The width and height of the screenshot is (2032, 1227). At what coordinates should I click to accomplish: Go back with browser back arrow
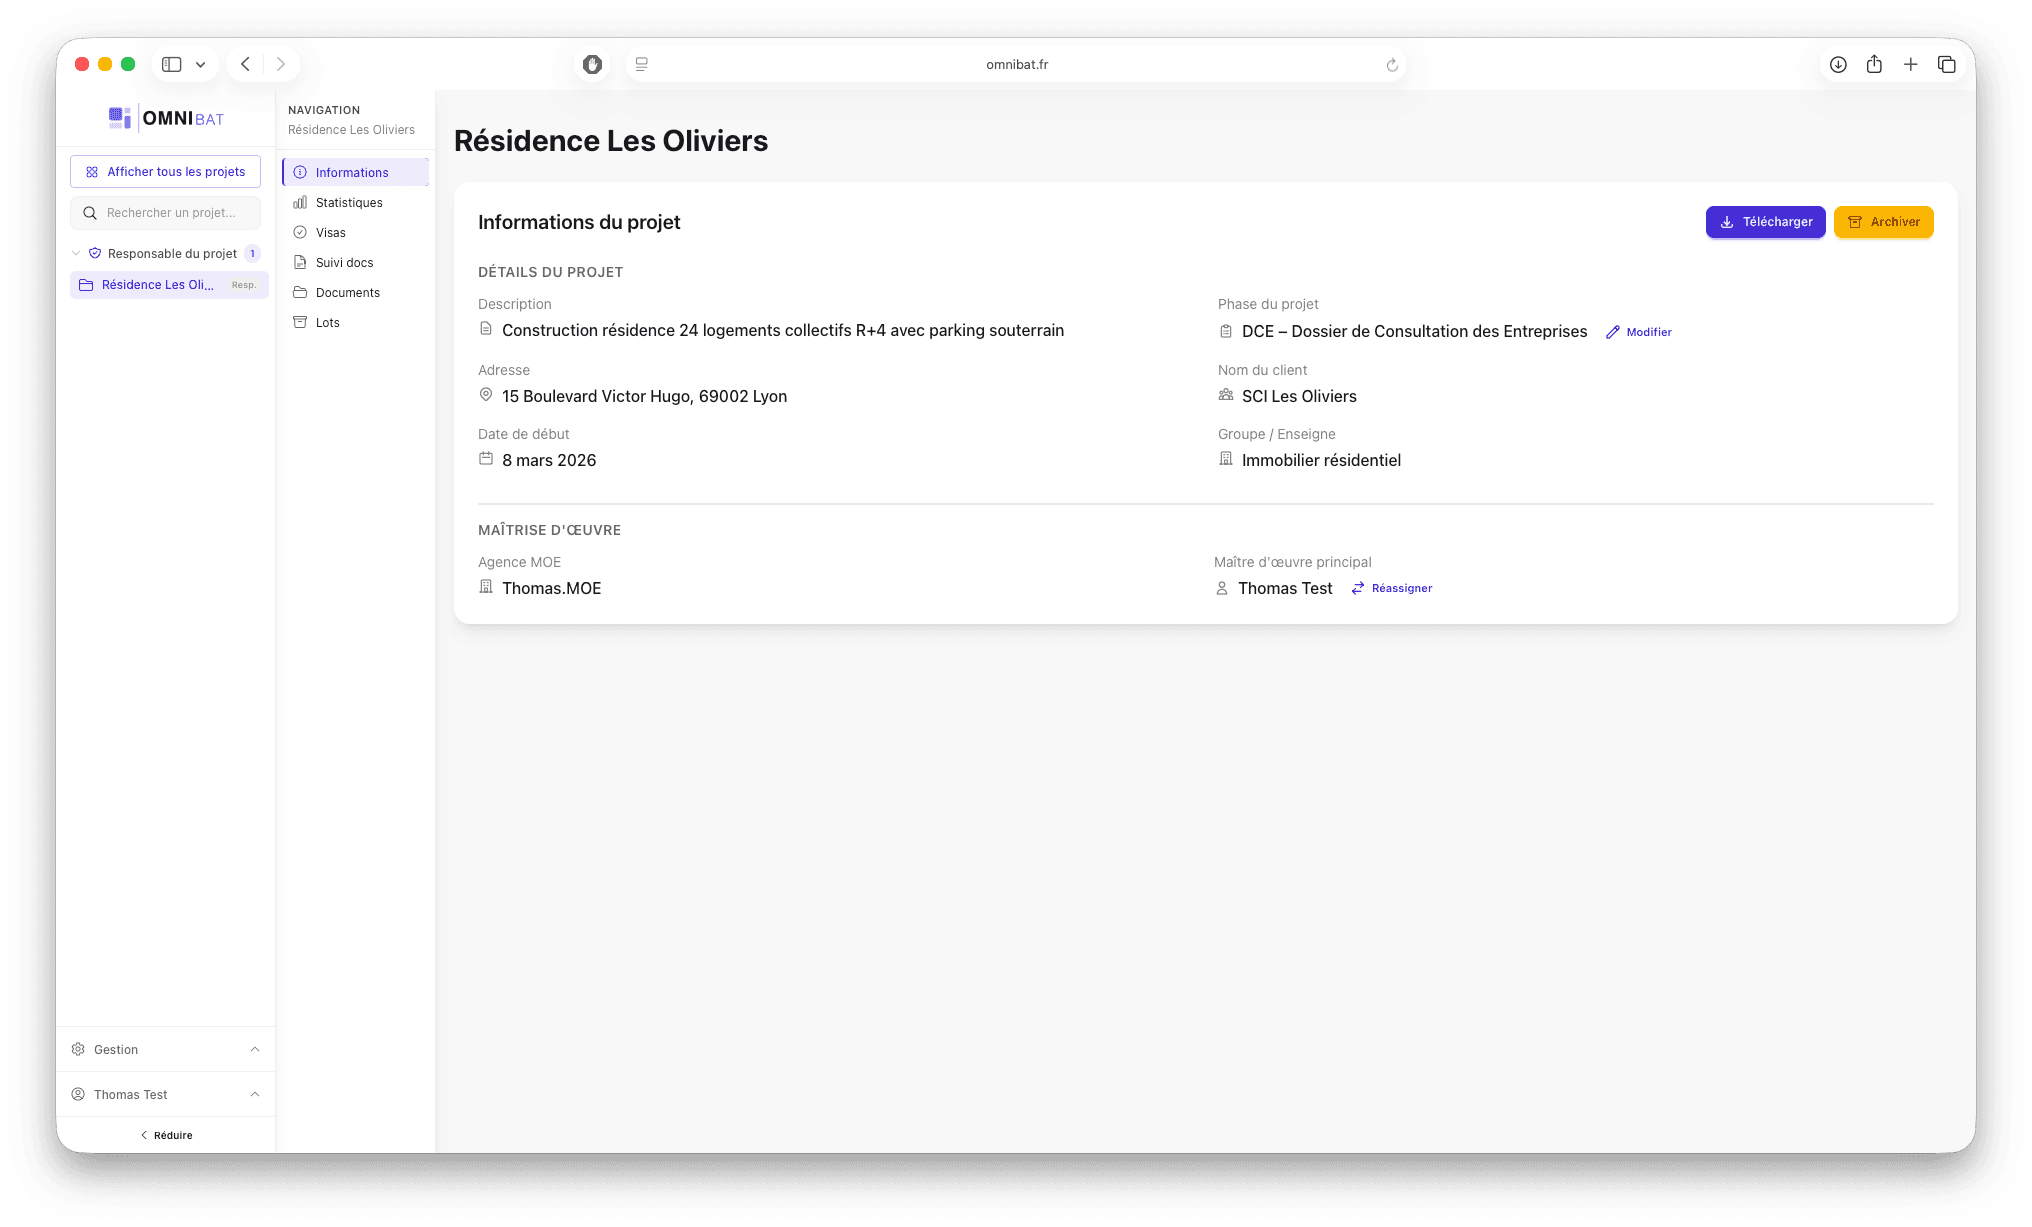[x=245, y=65]
